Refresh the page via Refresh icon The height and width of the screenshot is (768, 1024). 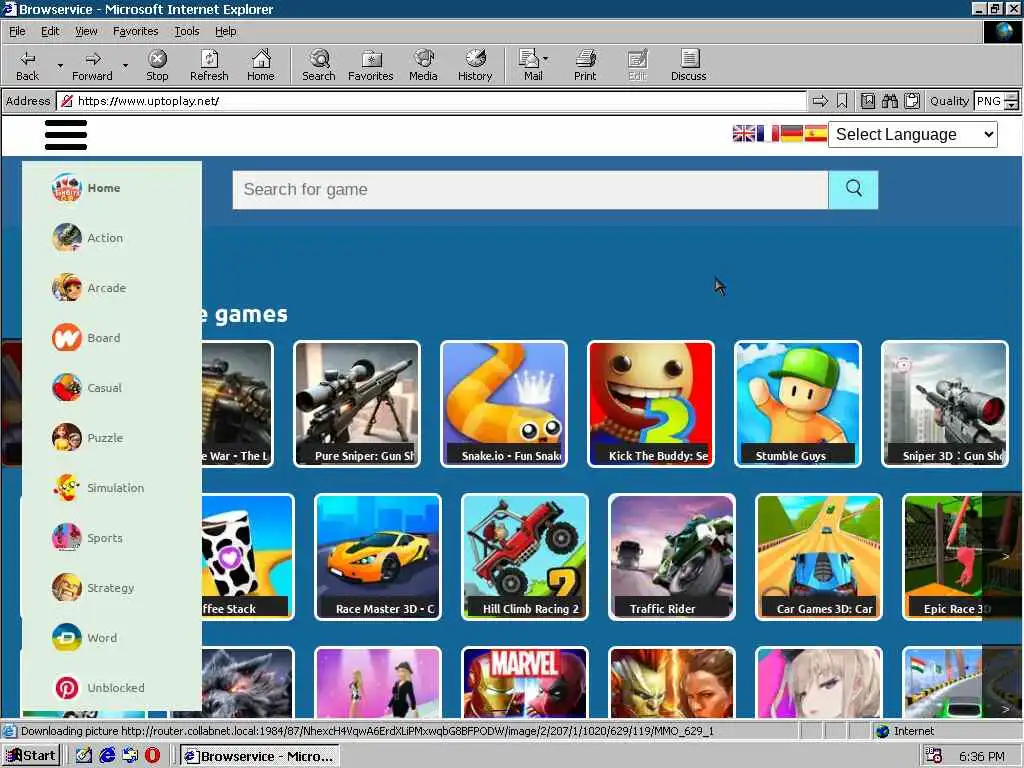(x=209, y=65)
